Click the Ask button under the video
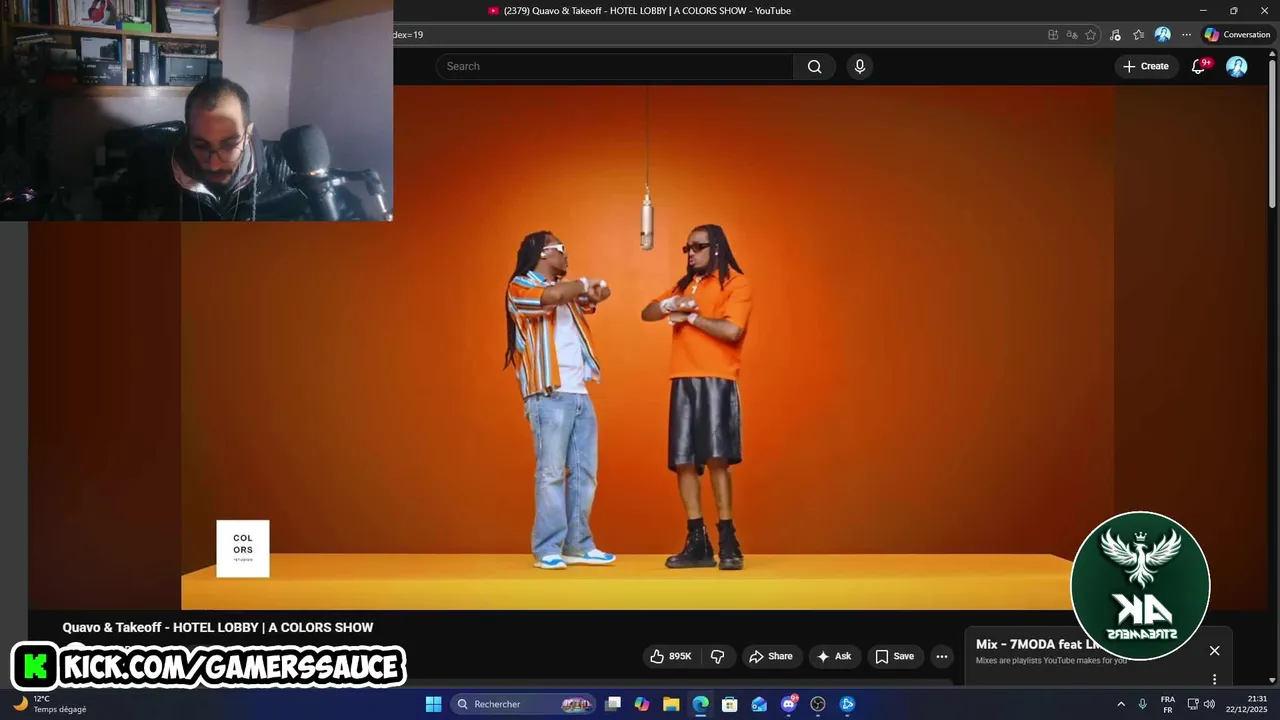 834,656
